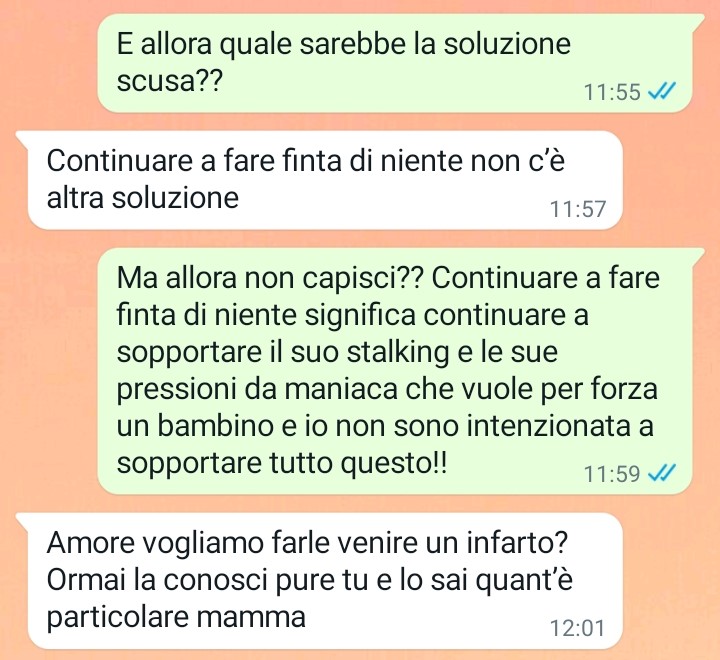Click the 11:55 timestamp on sent message
This screenshot has width=720, height=660.
[612, 92]
